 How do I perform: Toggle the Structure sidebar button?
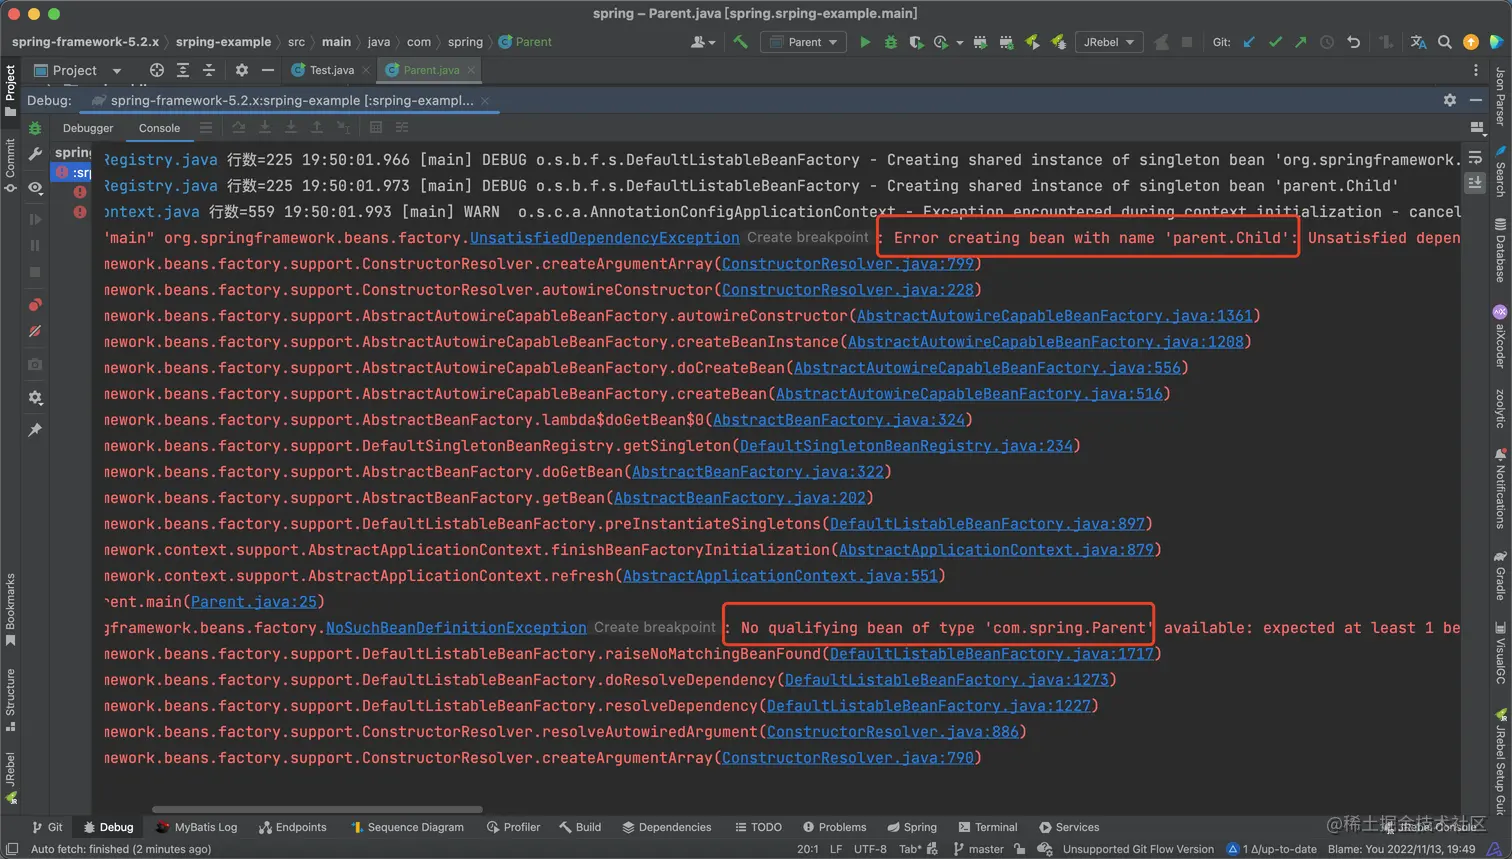pyautogui.click(x=10, y=699)
